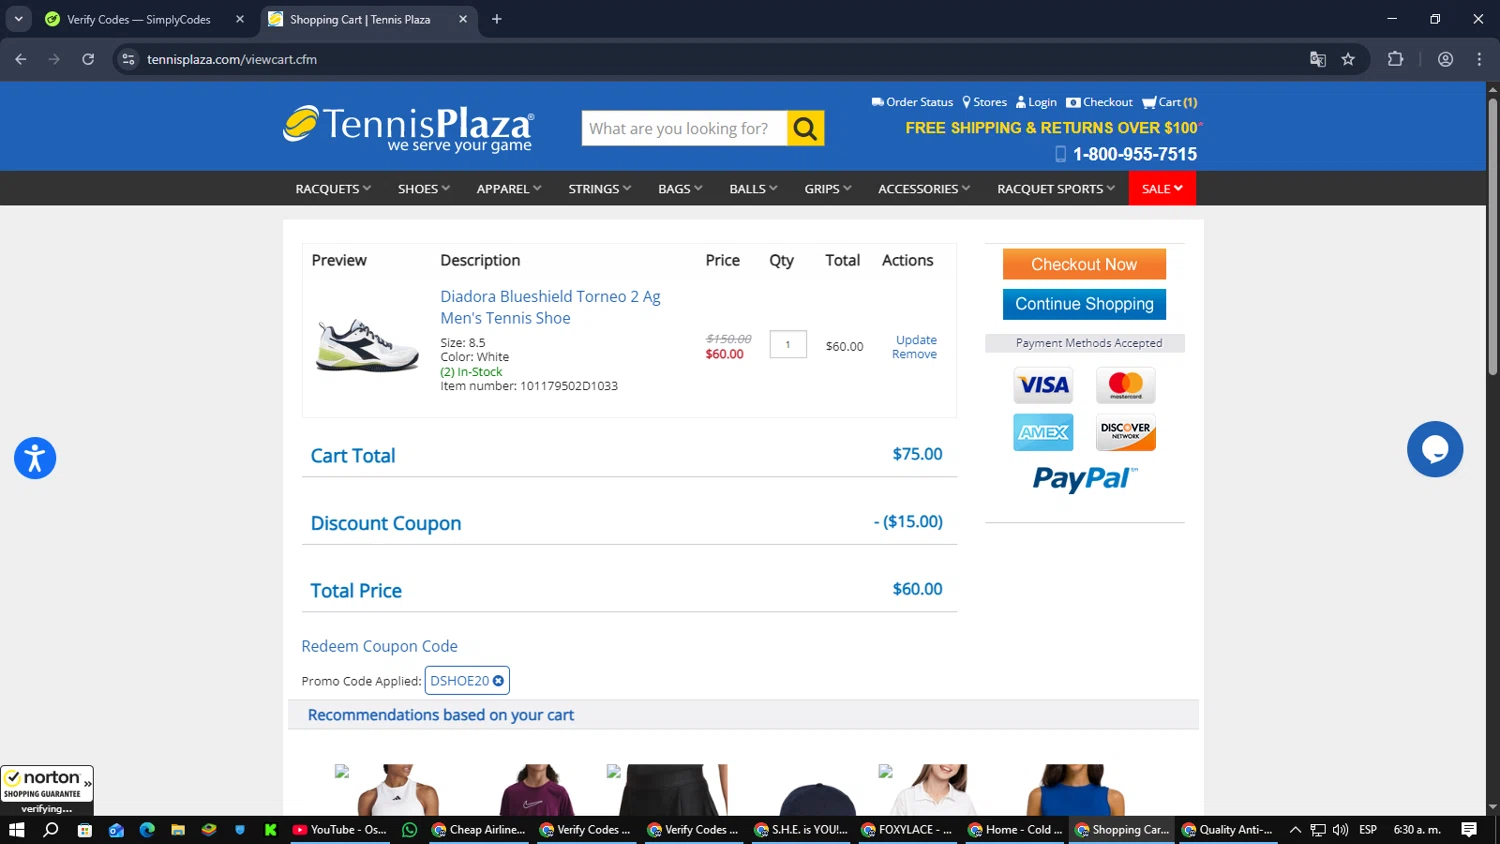View site information icon in address bar

tap(128, 59)
